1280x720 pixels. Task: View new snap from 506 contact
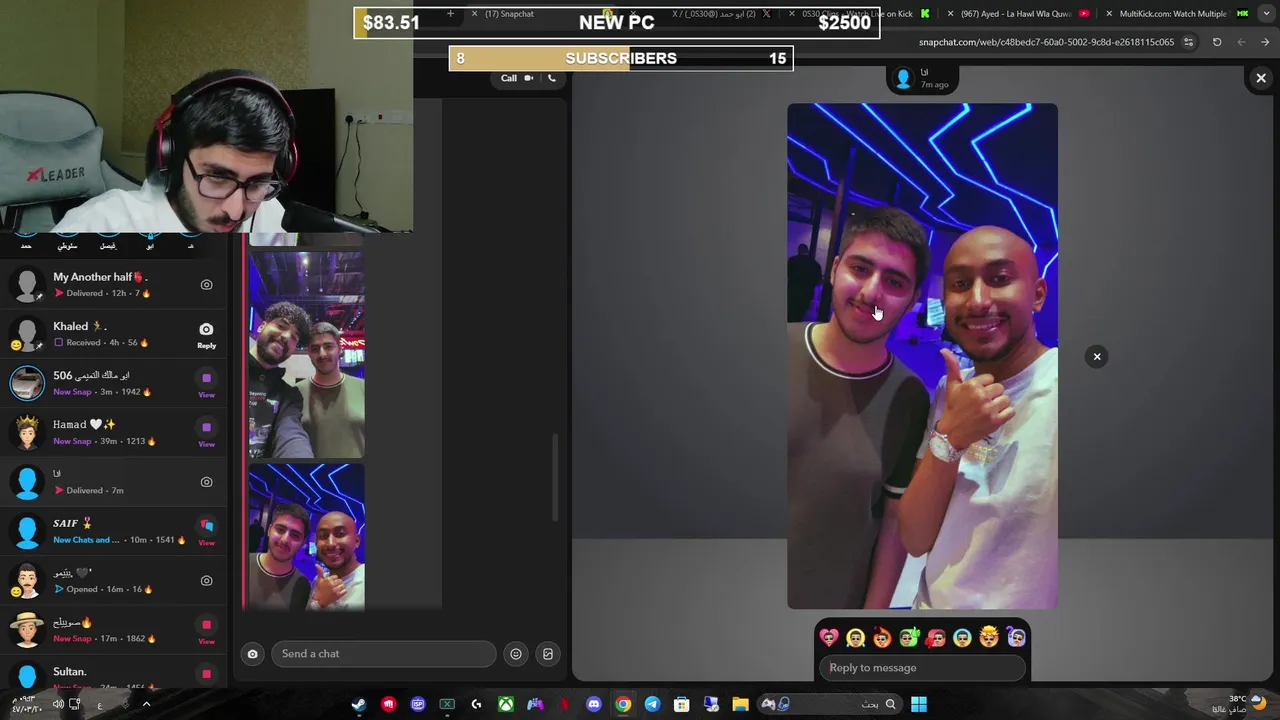pyautogui.click(x=206, y=383)
